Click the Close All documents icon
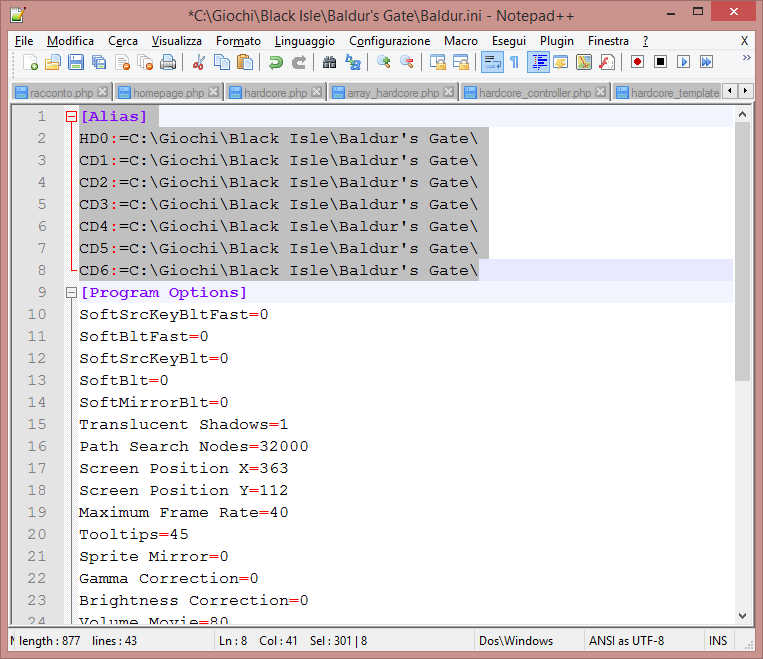Viewport: 763px width, 659px height. pos(145,62)
